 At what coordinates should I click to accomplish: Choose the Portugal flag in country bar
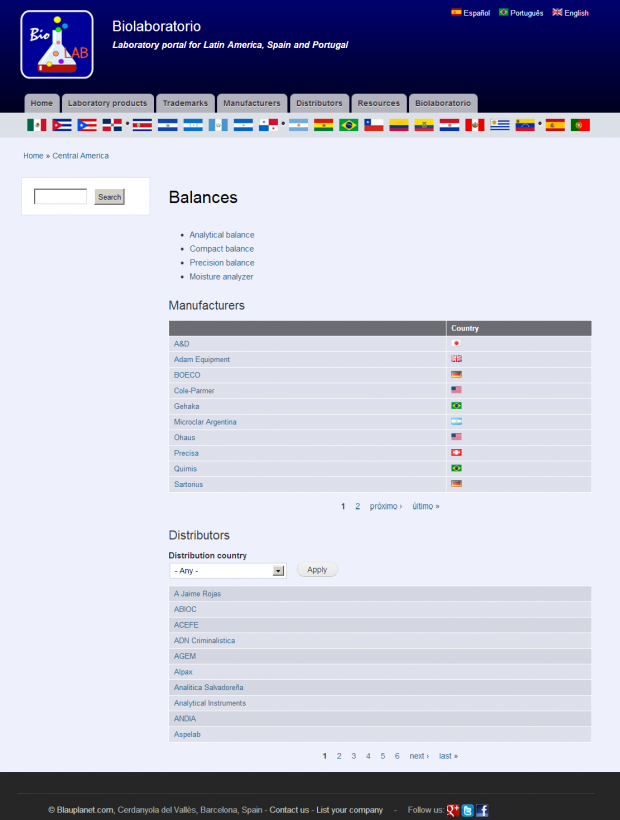click(580, 125)
